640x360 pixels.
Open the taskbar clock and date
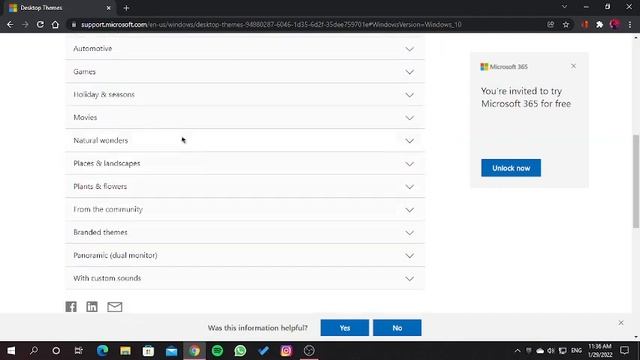click(600, 351)
